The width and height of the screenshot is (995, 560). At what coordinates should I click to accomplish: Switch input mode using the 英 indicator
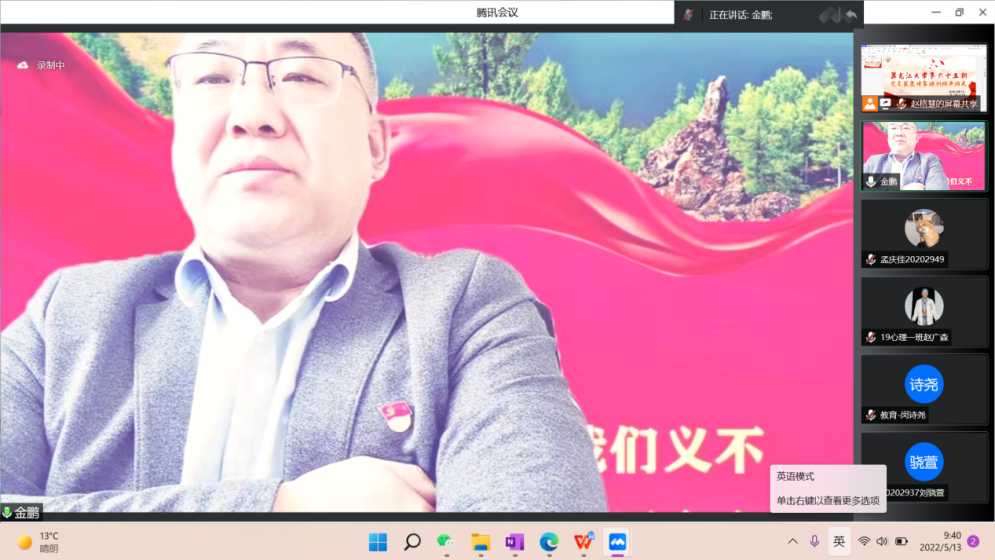(x=839, y=542)
